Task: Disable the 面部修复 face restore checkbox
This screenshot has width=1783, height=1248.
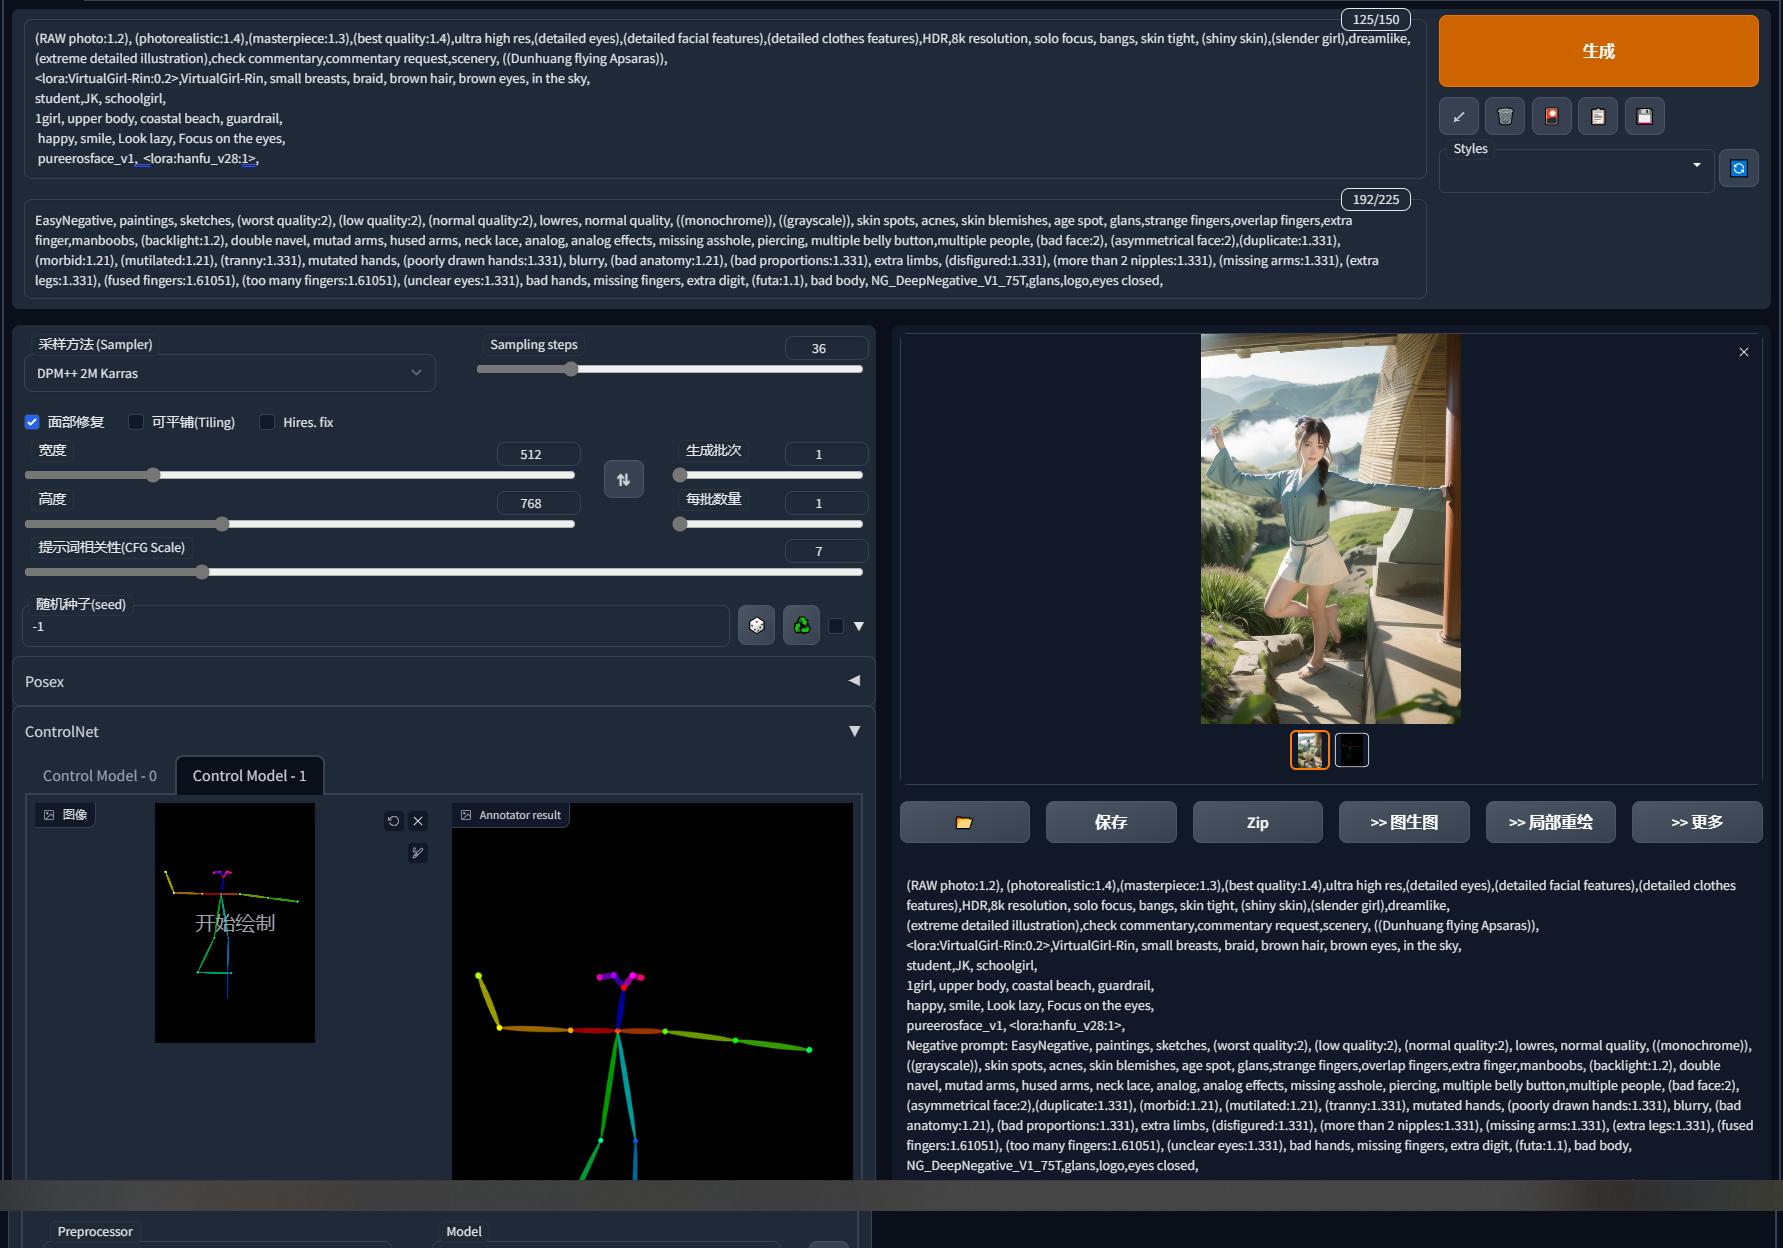Action: click(32, 422)
